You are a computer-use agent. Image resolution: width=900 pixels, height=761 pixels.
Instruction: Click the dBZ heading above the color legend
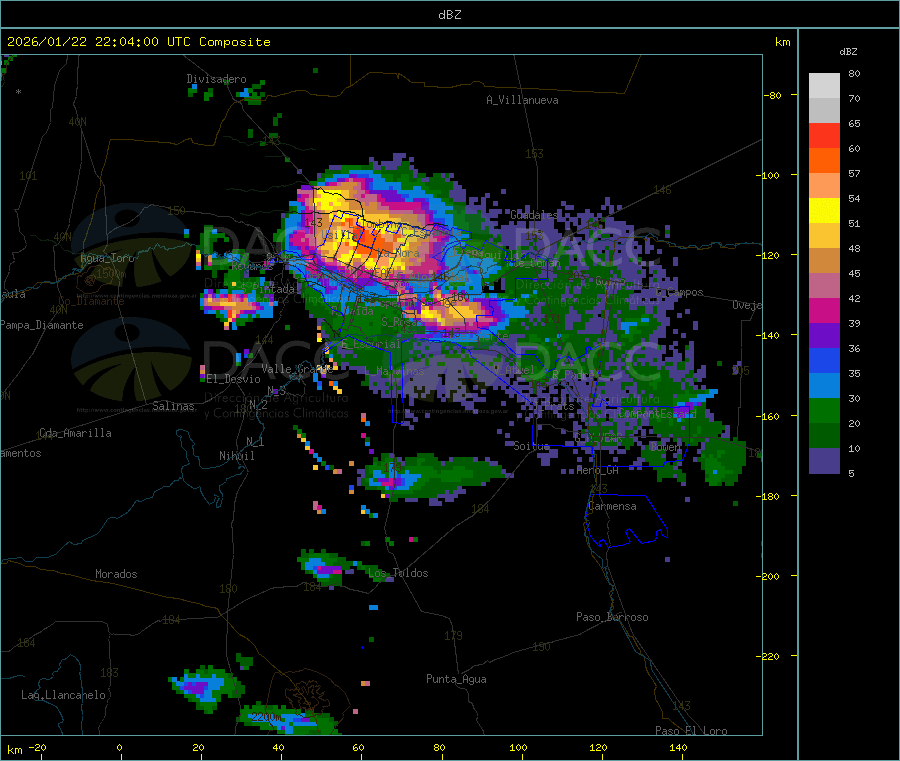coord(848,52)
